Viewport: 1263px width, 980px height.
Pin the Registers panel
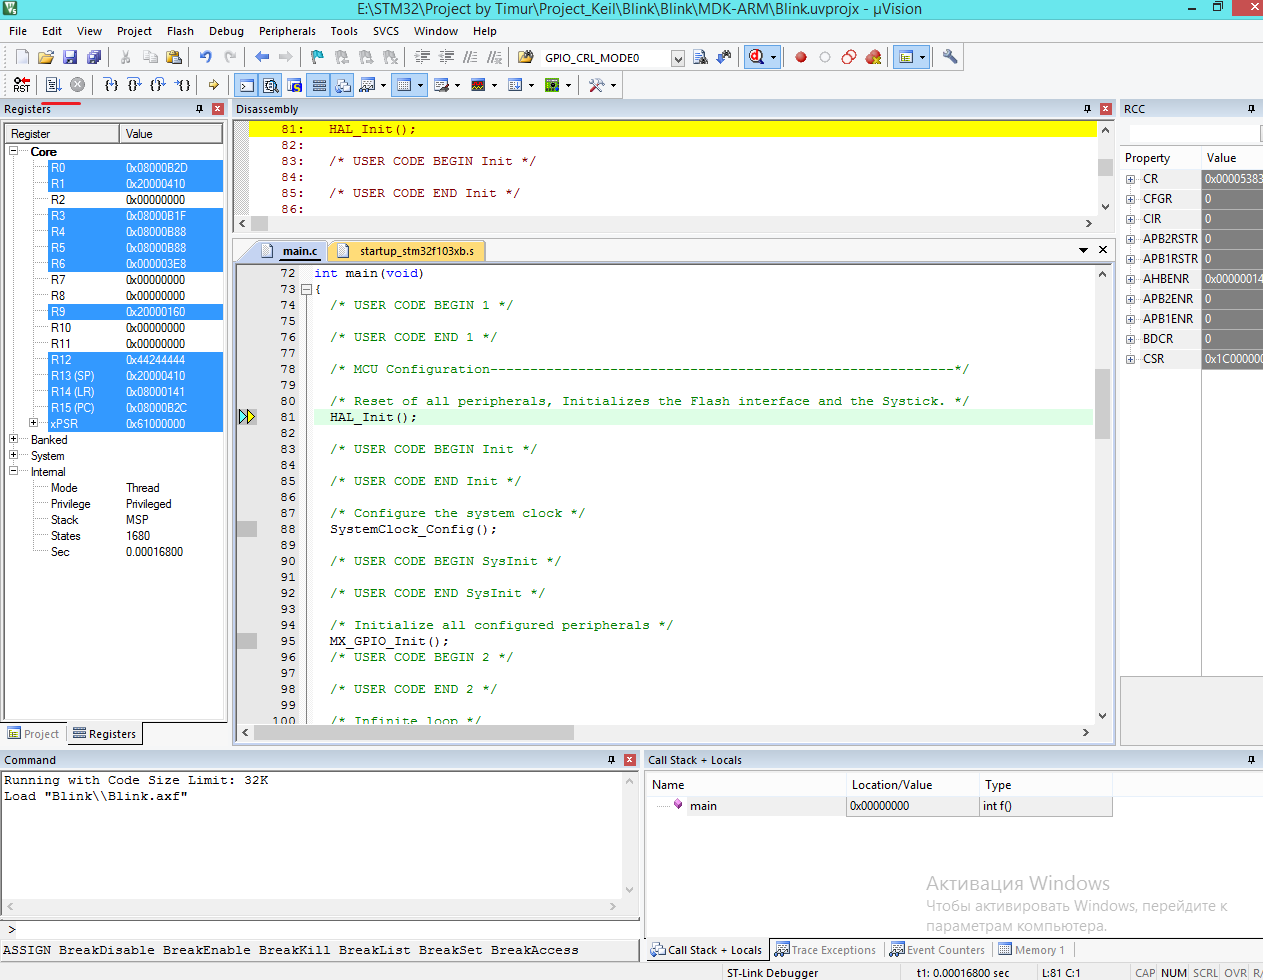tap(199, 109)
